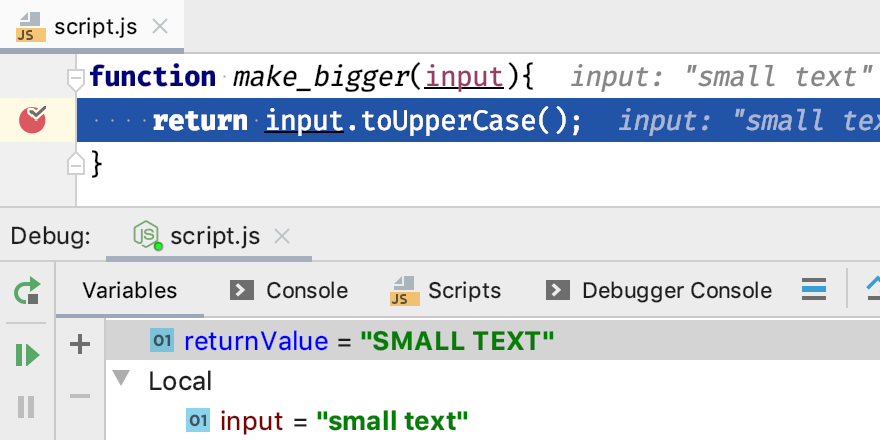Click the "small text" input value
Screen dimensions: 880x440
tap(392, 420)
